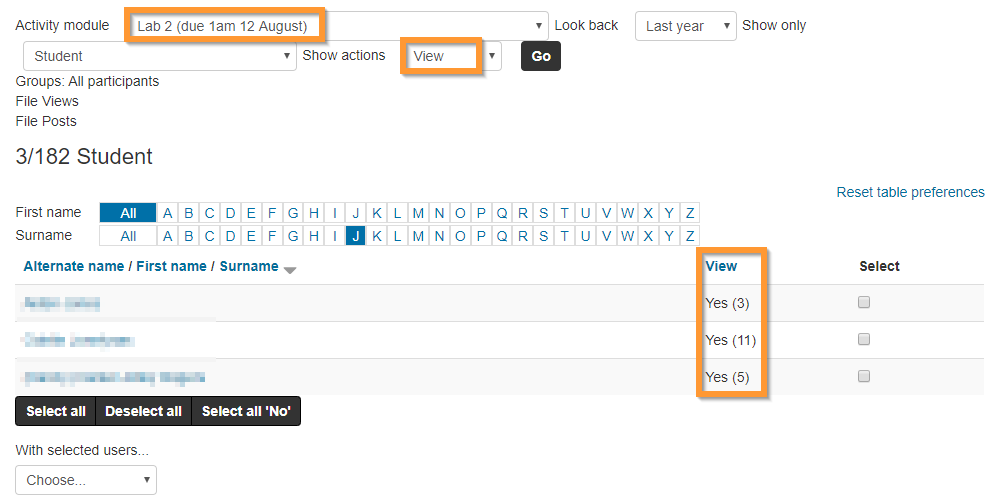Open the Show only Student dropdown
The width and height of the screenshot is (997, 501).
coord(160,56)
